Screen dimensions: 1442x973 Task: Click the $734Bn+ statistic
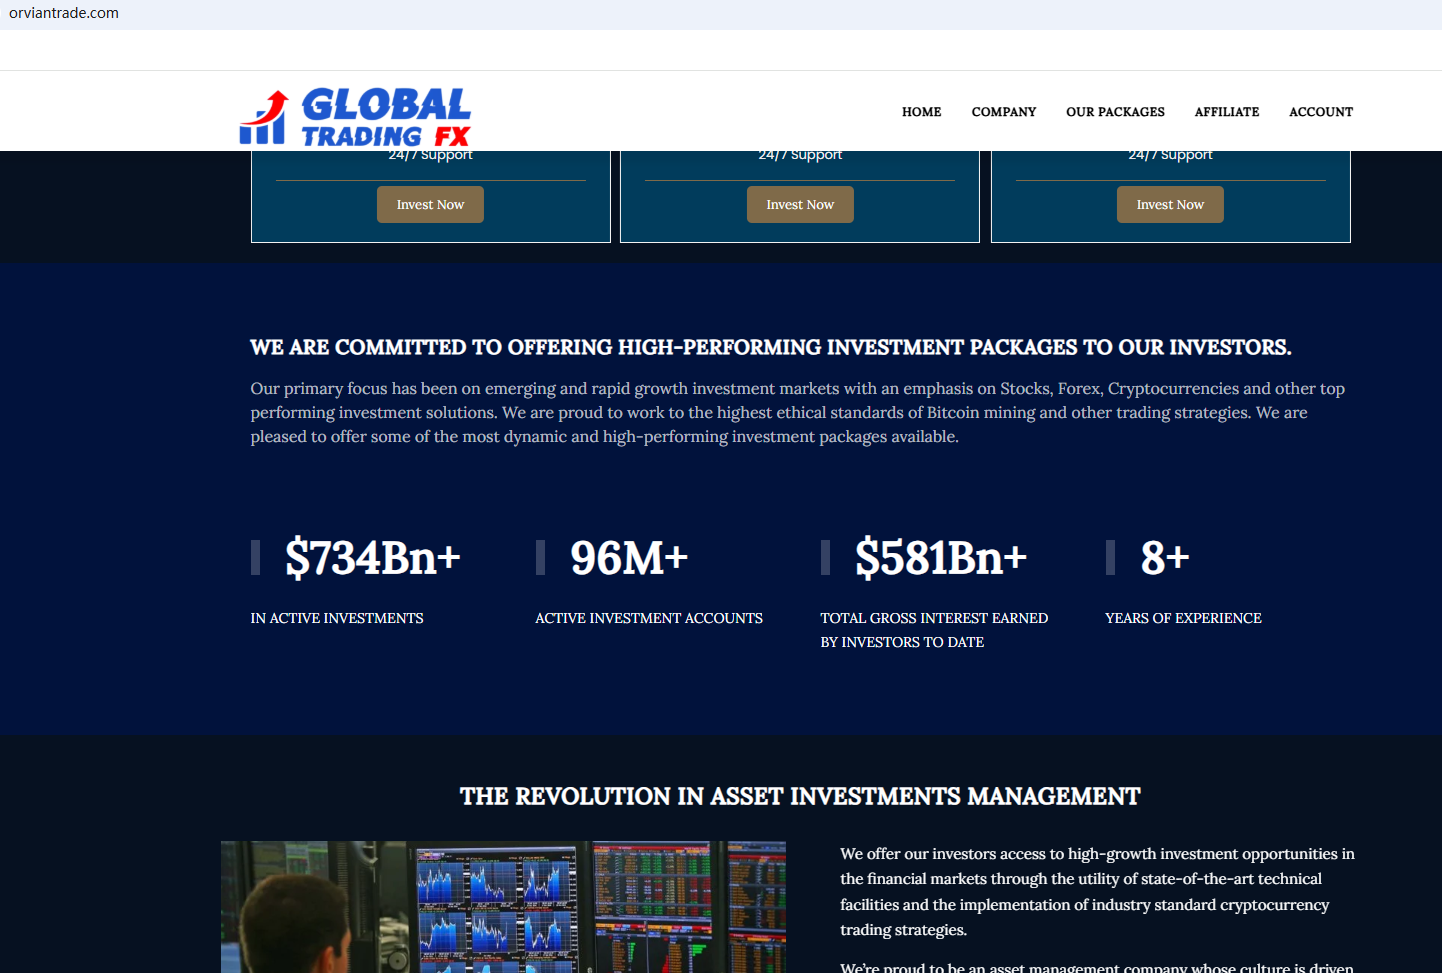(x=372, y=558)
